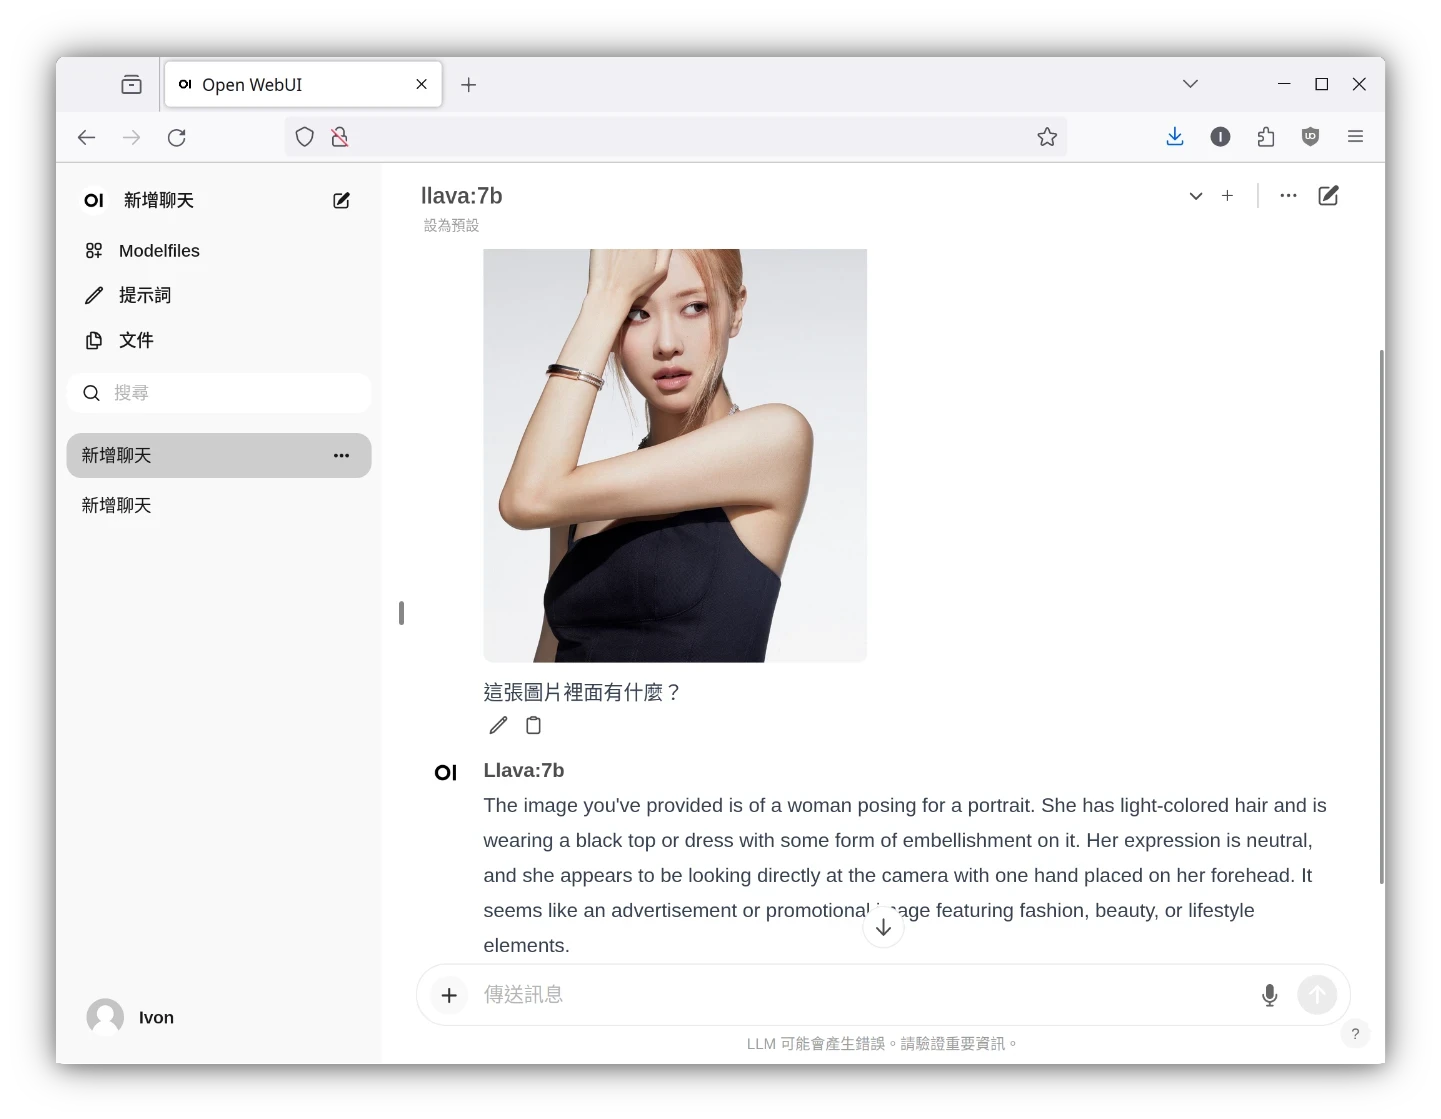The image size is (1441, 1119).
Task: Expand the llava:7b model selector chevron
Action: 1195,196
